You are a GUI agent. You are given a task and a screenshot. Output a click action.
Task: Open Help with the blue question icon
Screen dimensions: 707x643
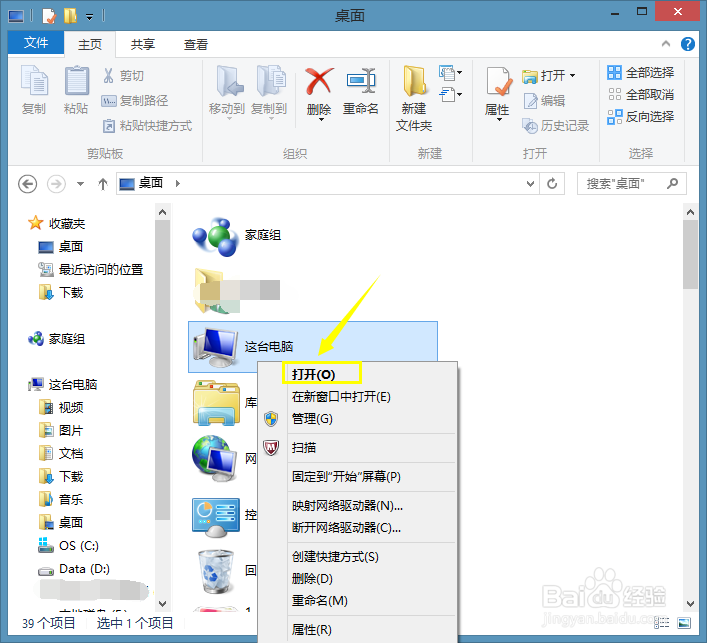point(688,44)
